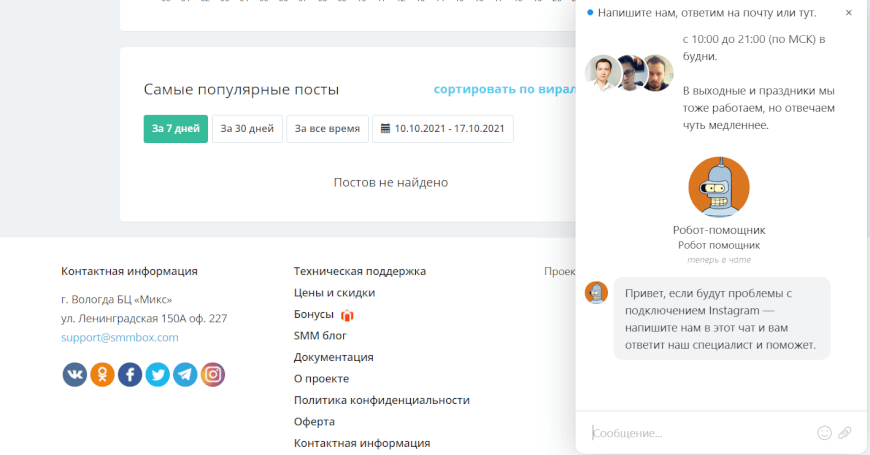Image resolution: width=870 pixels, height=455 pixels.
Task: Click сортировать по виральности link
Action: click(x=504, y=89)
